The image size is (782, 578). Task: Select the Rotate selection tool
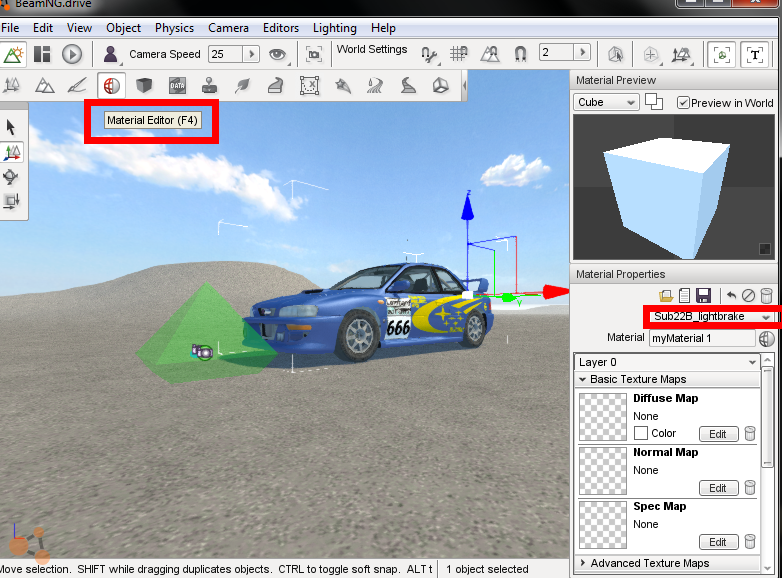(x=10, y=177)
